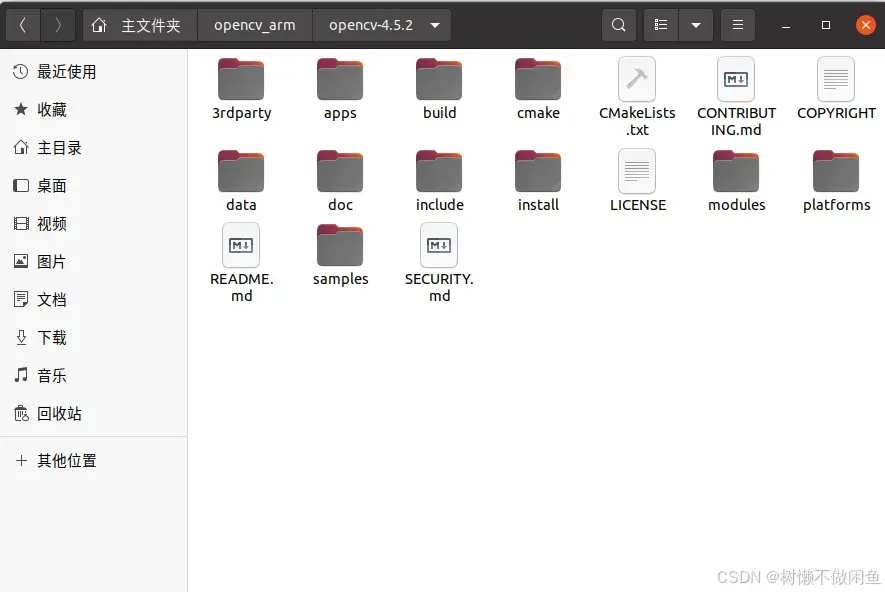Navigate to the opencv_arm breadcrumb

point(255,24)
